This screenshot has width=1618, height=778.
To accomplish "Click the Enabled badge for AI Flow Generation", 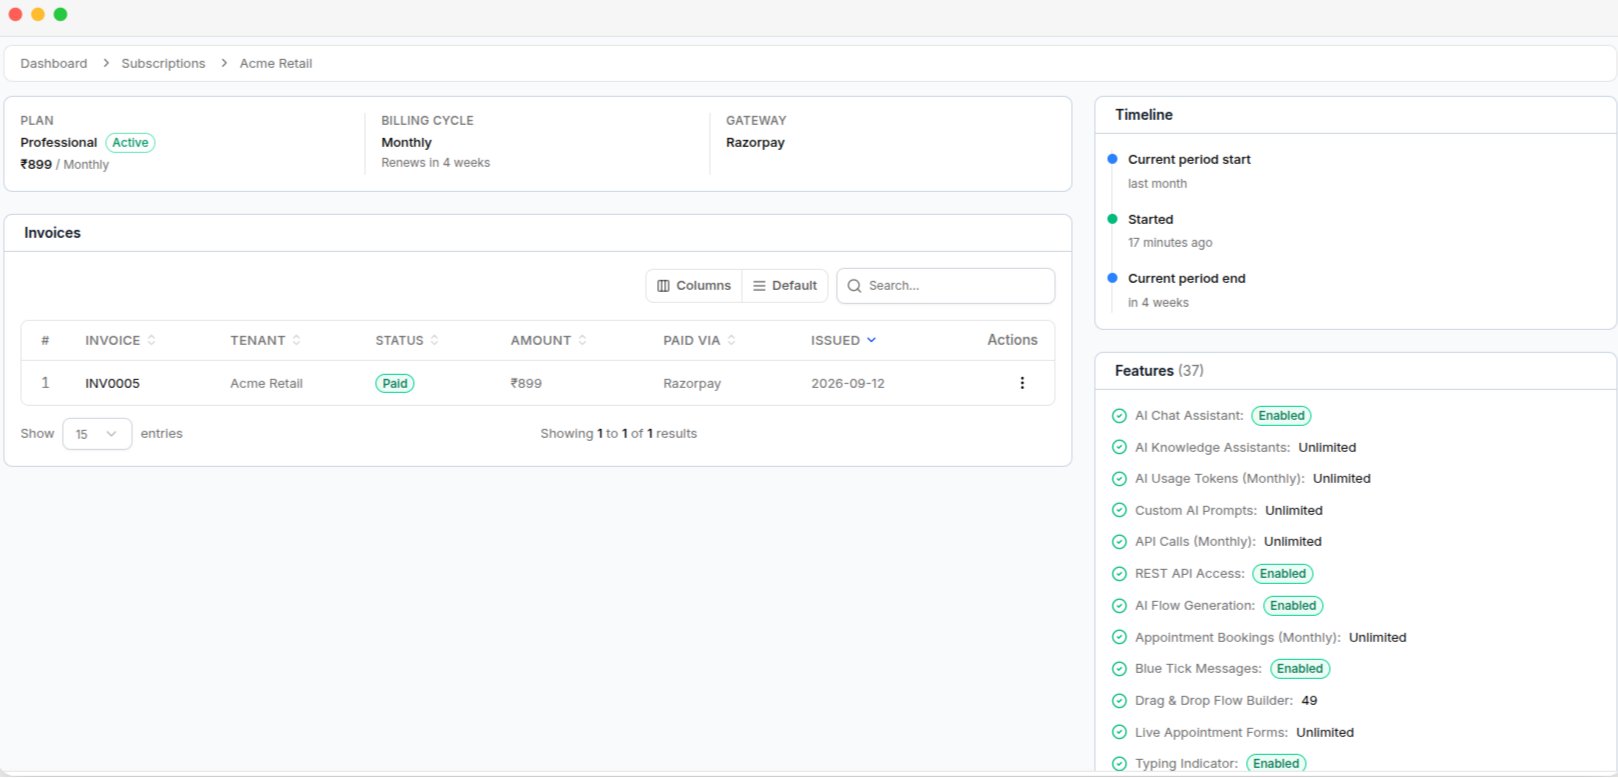I will tap(1293, 606).
